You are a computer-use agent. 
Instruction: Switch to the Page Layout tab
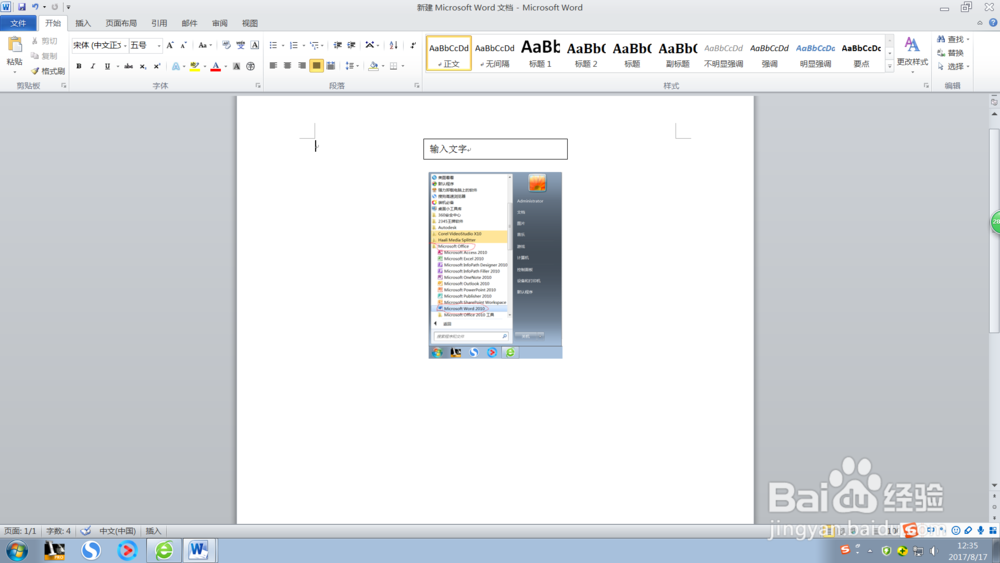(x=121, y=24)
